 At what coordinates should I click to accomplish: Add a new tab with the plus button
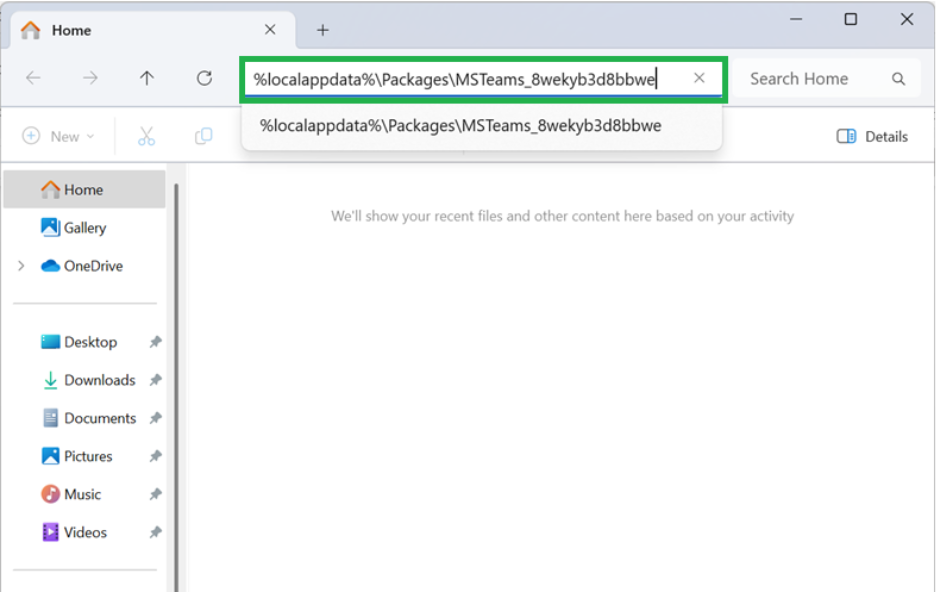(323, 30)
